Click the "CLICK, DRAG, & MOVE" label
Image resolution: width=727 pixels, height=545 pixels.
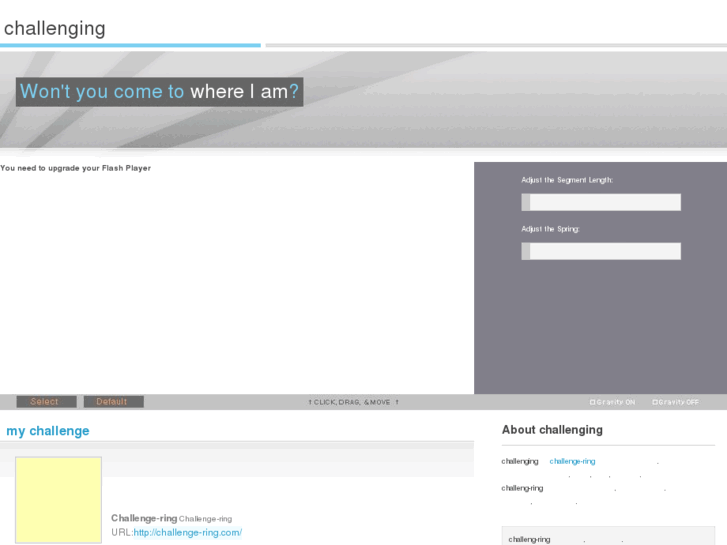point(353,402)
